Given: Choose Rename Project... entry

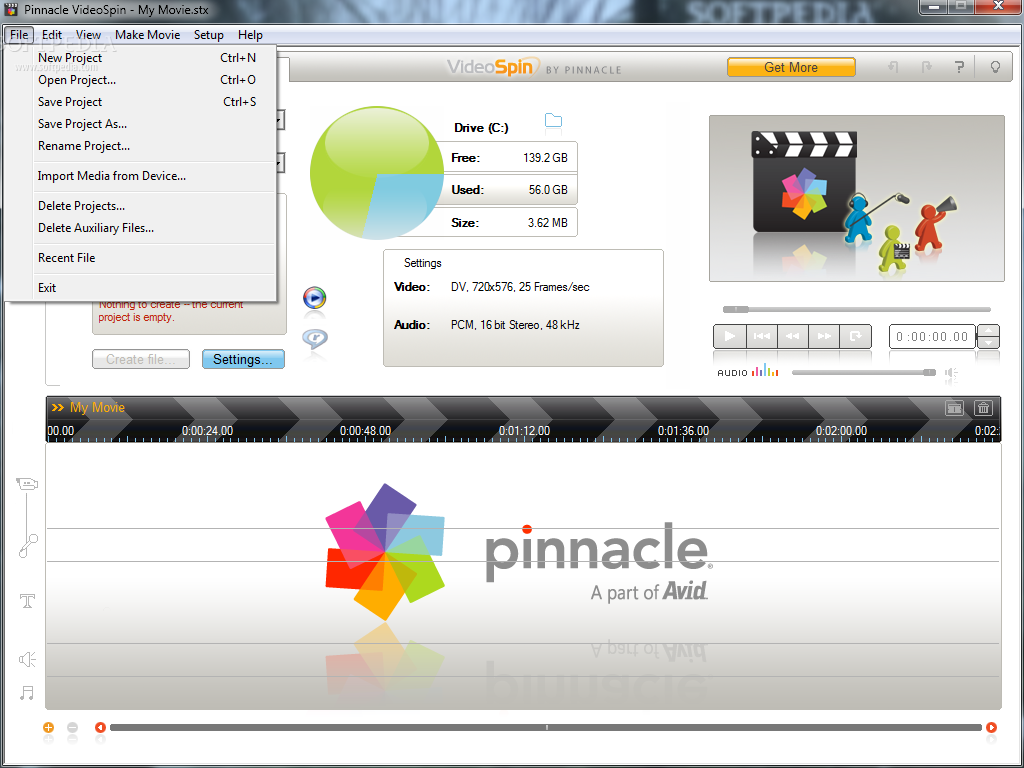Looking at the screenshot, I should pyautogui.click(x=140, y=146).
